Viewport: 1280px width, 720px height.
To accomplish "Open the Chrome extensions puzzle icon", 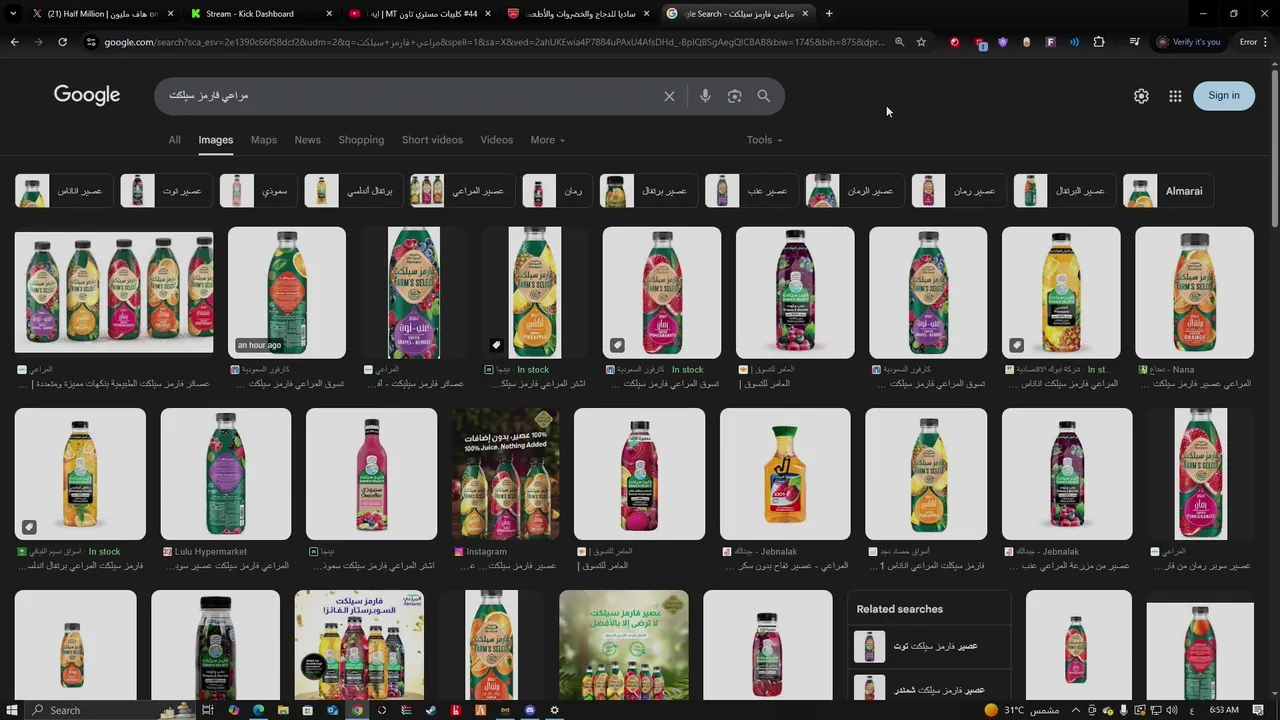I will (1099, 42).
